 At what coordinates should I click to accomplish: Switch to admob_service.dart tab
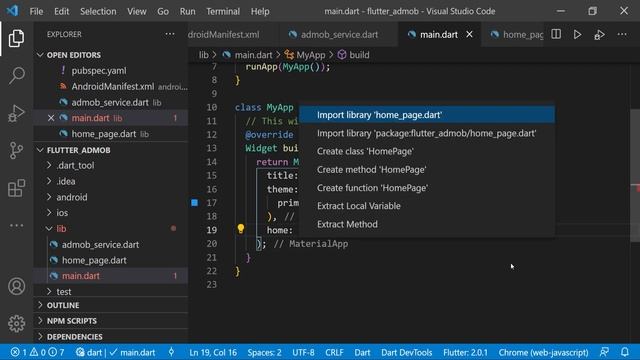point(339,35)
